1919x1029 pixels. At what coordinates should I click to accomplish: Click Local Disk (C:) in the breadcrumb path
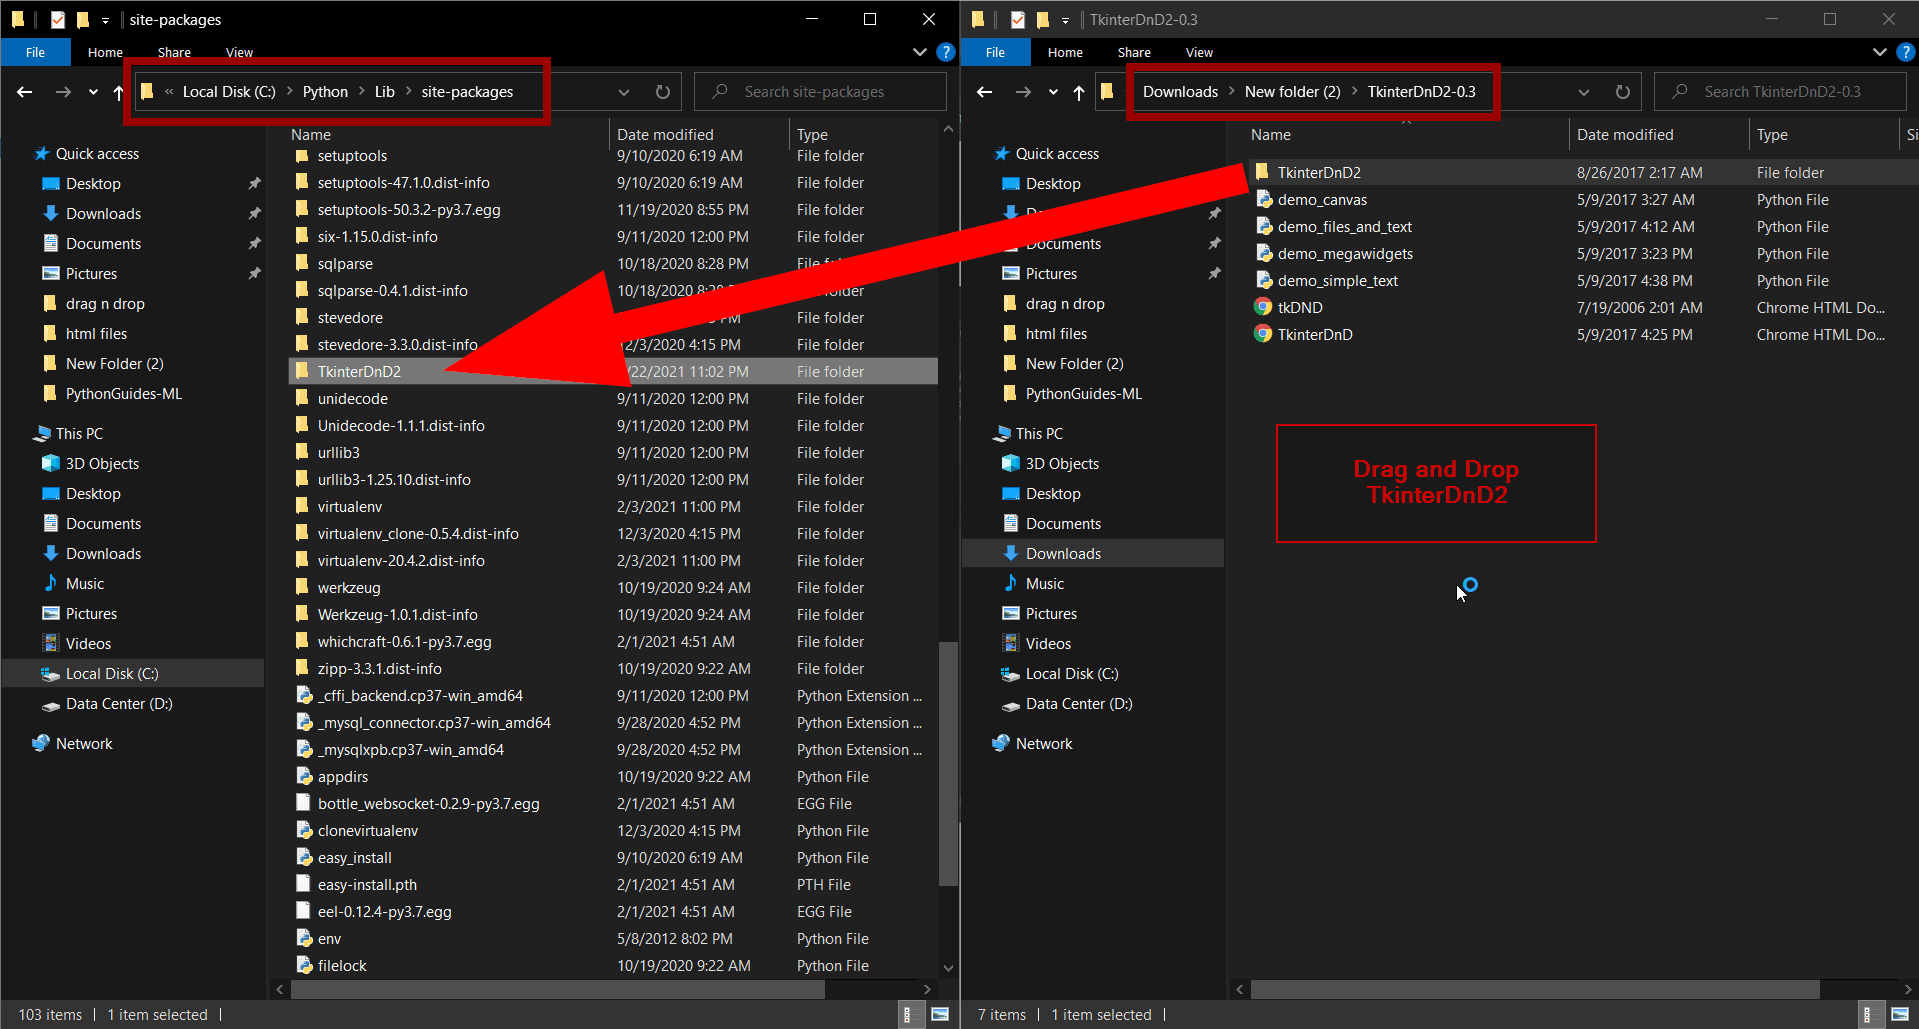point(229,92)
